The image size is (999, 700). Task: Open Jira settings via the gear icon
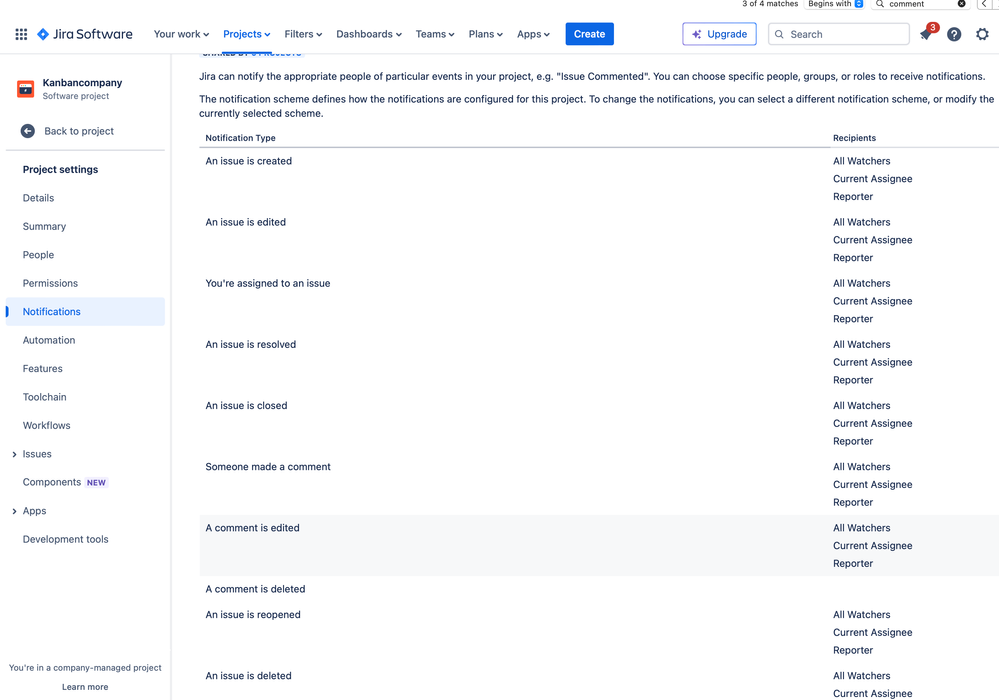tap(982, 33)
